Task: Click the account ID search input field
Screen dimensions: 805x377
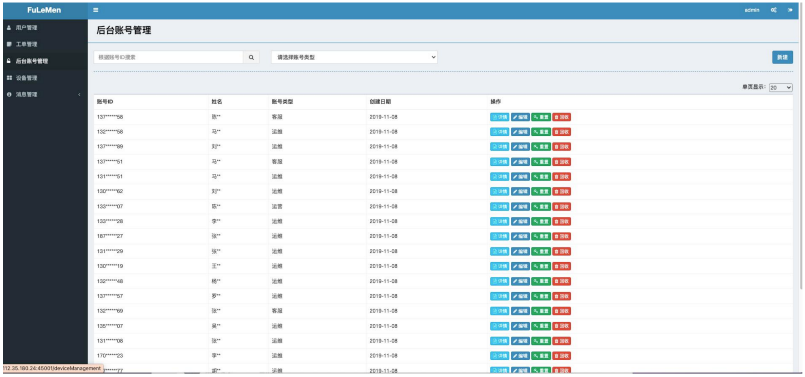Action: click(x=168, y=58)
